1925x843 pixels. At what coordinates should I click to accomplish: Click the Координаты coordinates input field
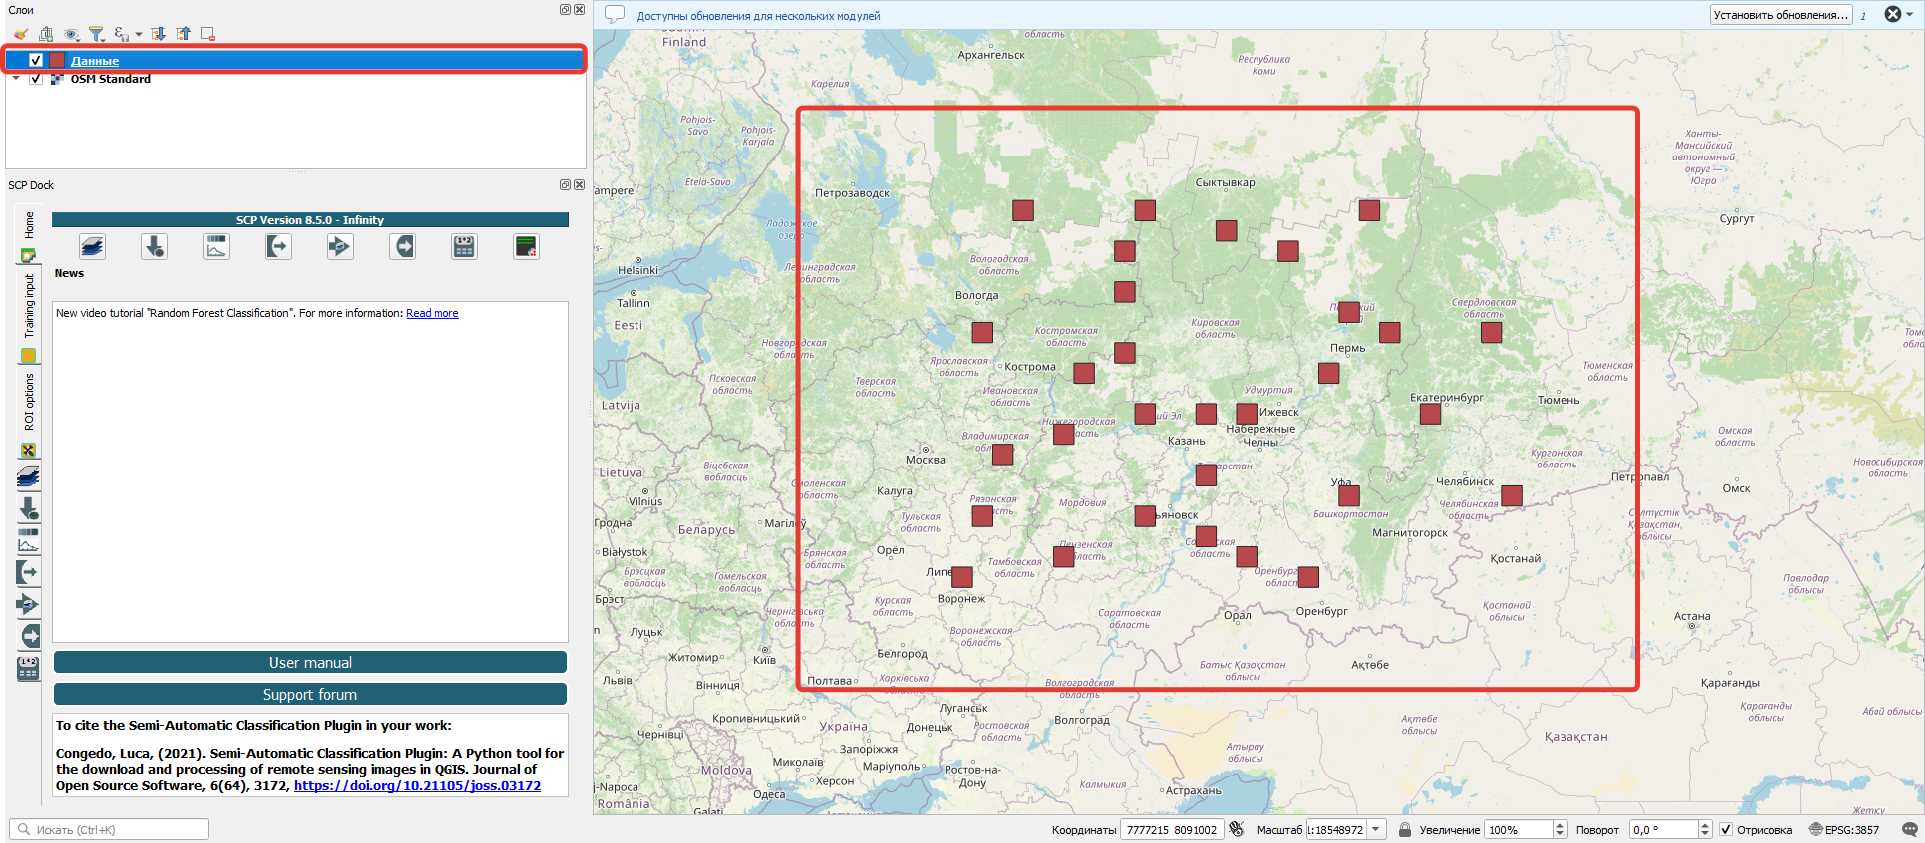pyautogui.click(x=1172, y=830)
